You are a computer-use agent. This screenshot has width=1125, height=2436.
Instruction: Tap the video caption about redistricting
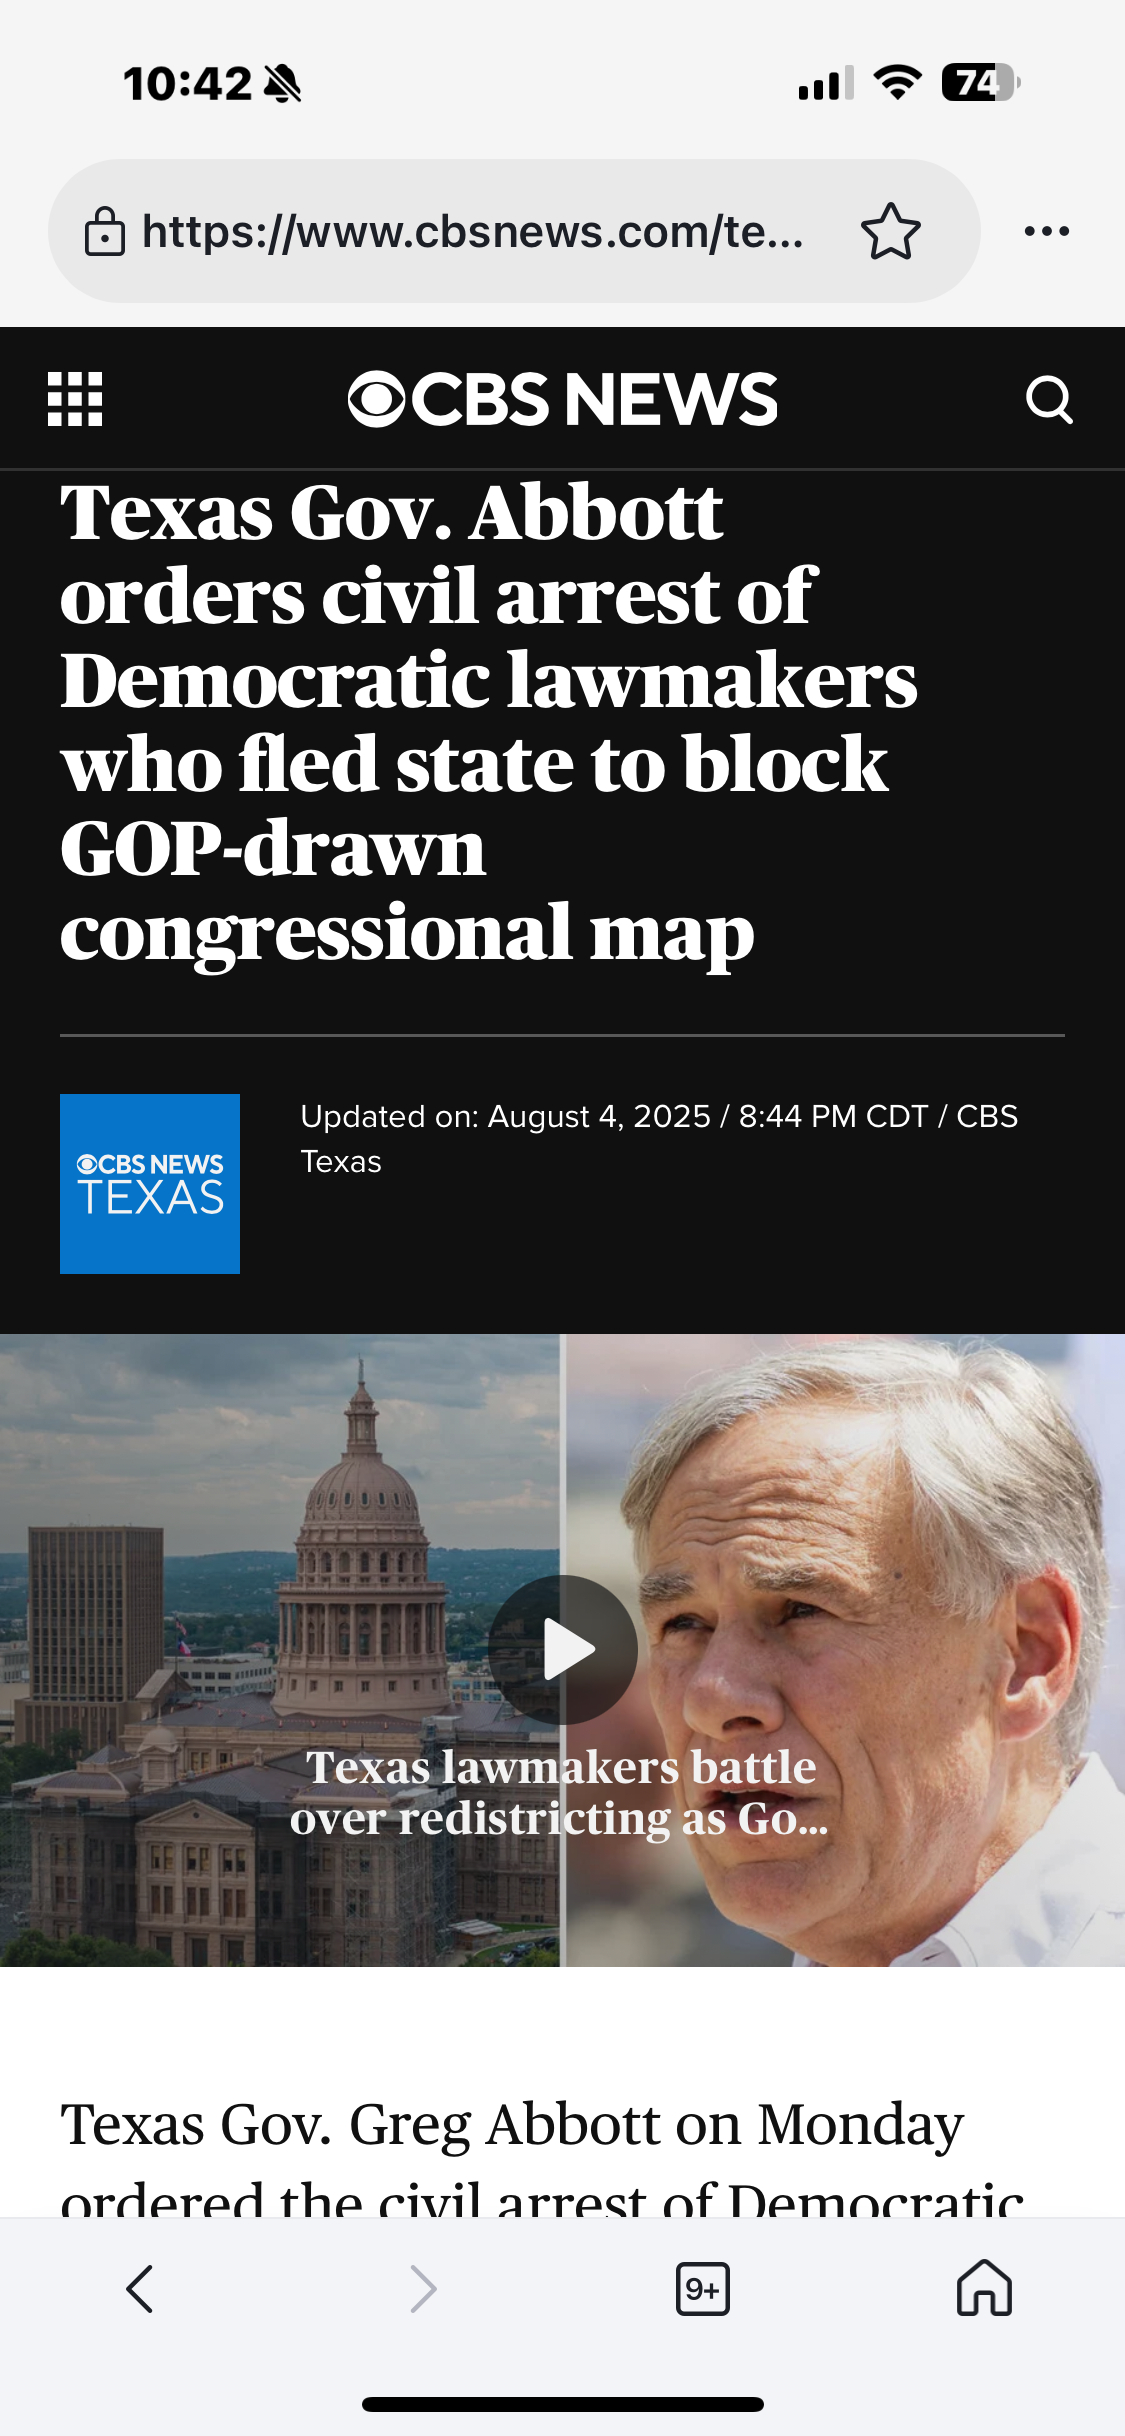560,1793
